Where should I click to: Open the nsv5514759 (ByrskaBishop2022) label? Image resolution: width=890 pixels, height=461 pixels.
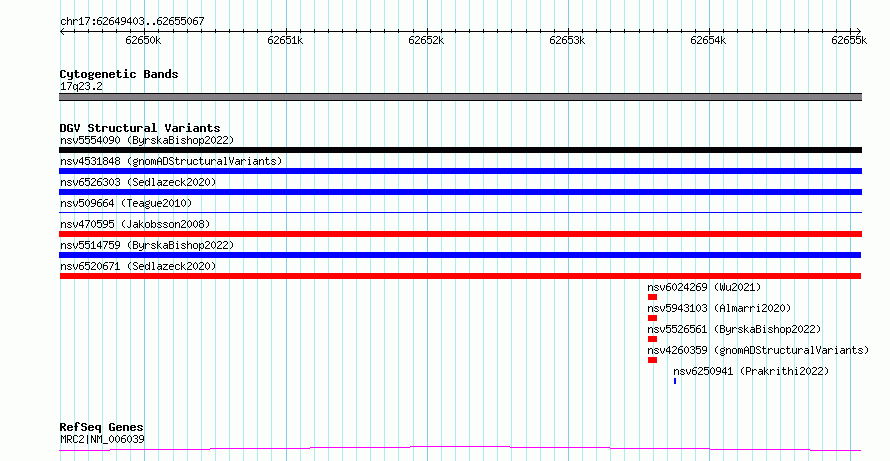point(147,245)
